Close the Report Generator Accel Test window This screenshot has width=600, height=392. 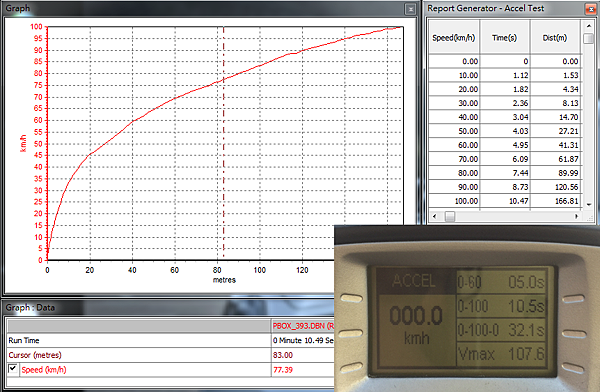pos(591,9)
